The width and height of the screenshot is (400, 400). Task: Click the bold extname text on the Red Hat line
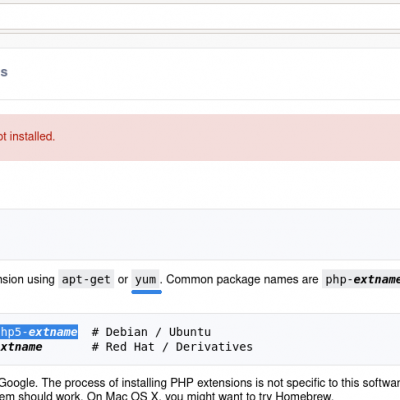(21, 347)
